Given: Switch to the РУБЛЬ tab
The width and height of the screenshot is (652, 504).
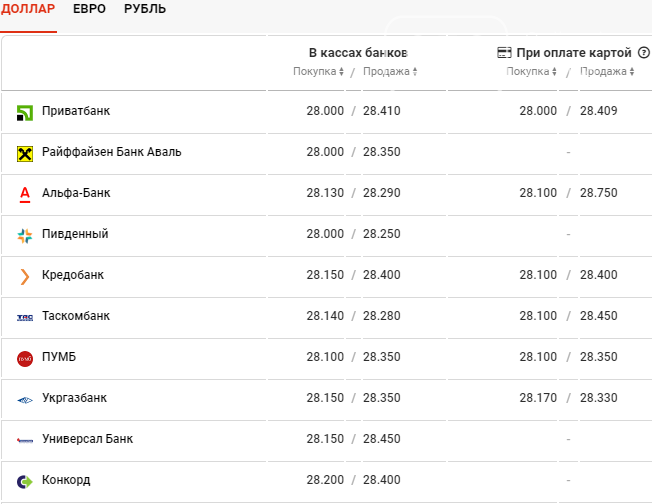Looking at the screenshot, I should 145,9.
